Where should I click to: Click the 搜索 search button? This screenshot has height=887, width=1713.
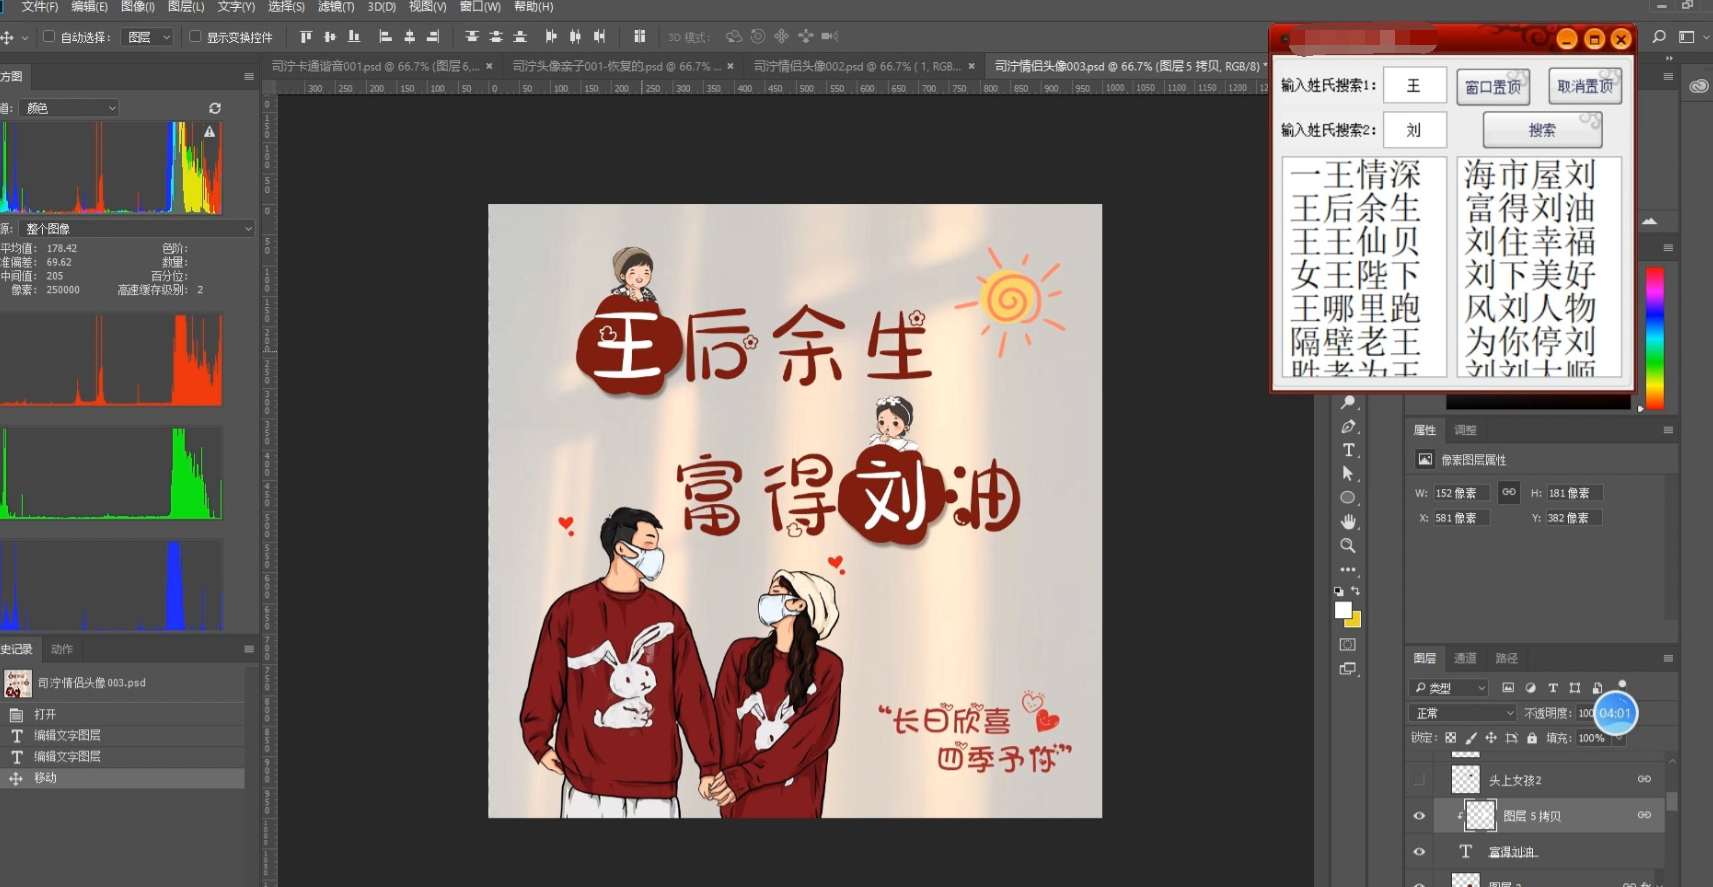pyautogui.click(x=1542, y=130)
